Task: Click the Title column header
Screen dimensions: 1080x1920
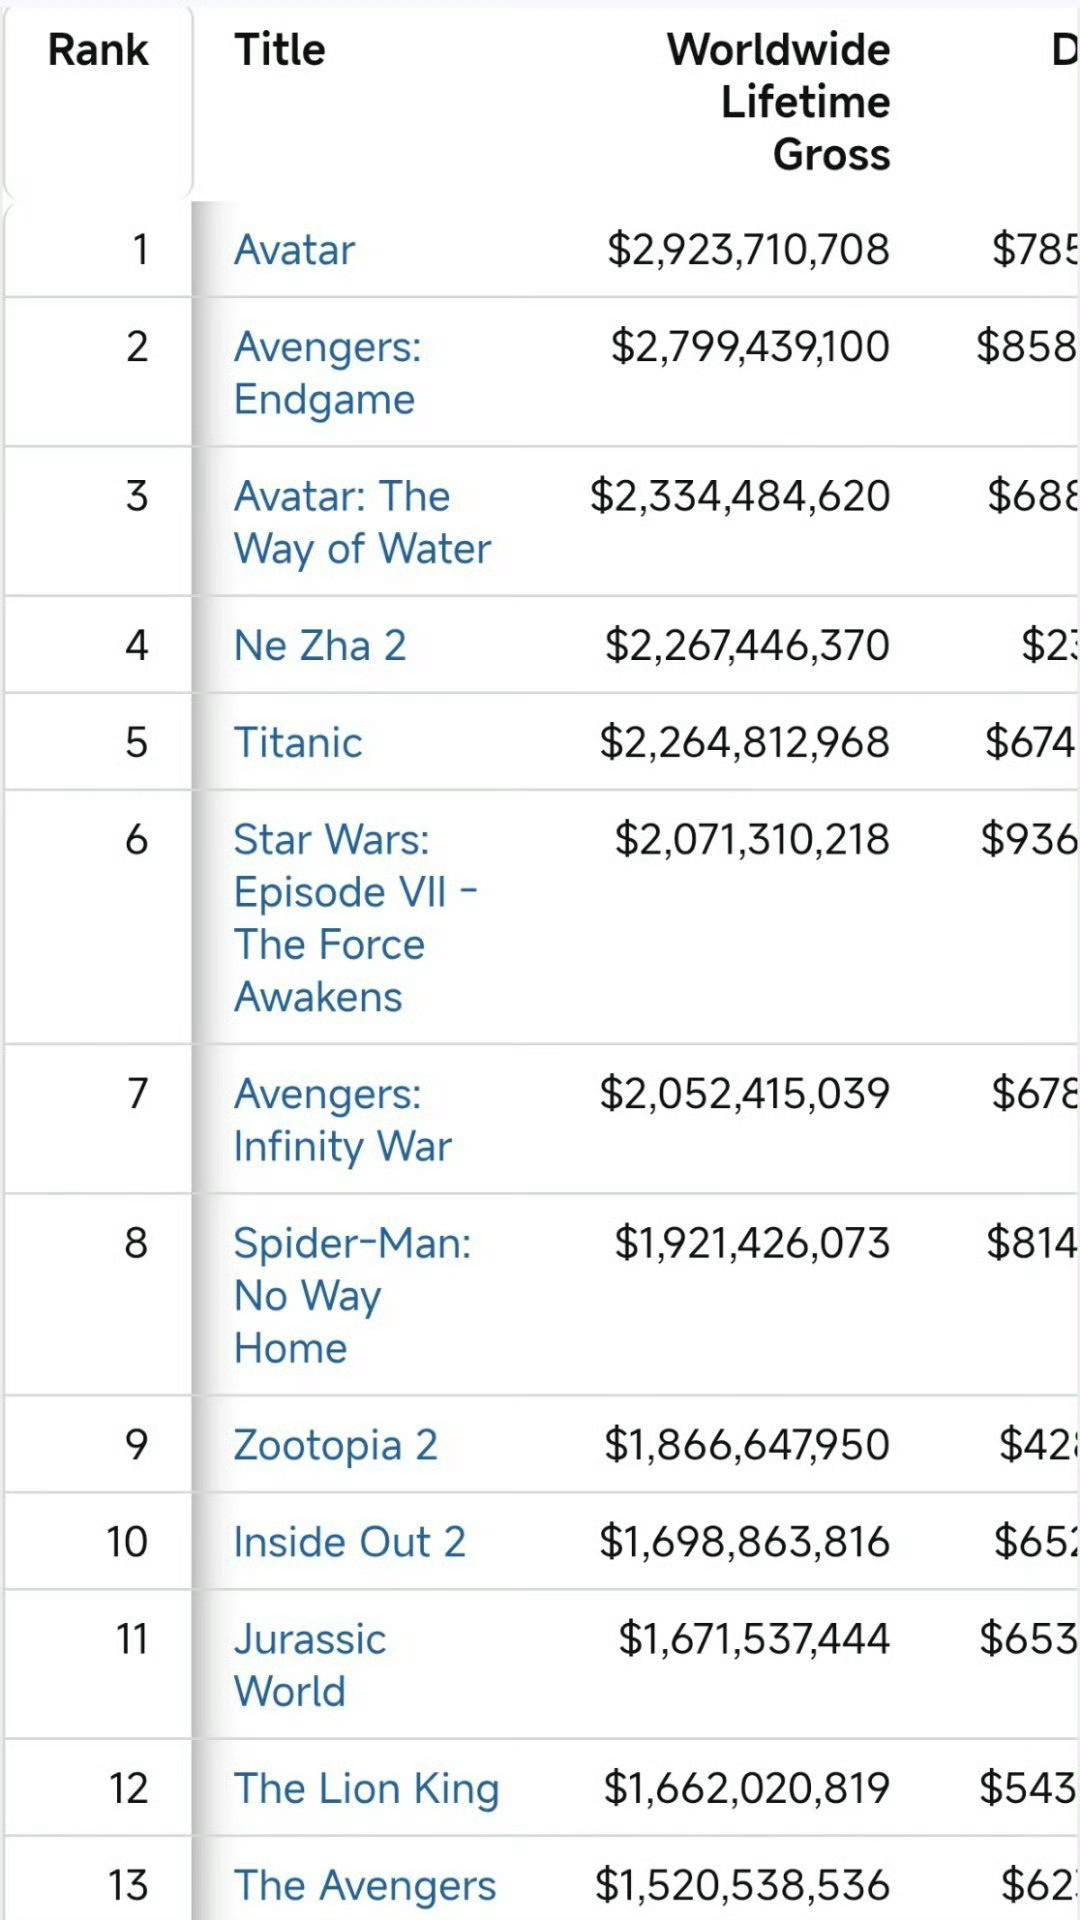Action: point(280,50)
